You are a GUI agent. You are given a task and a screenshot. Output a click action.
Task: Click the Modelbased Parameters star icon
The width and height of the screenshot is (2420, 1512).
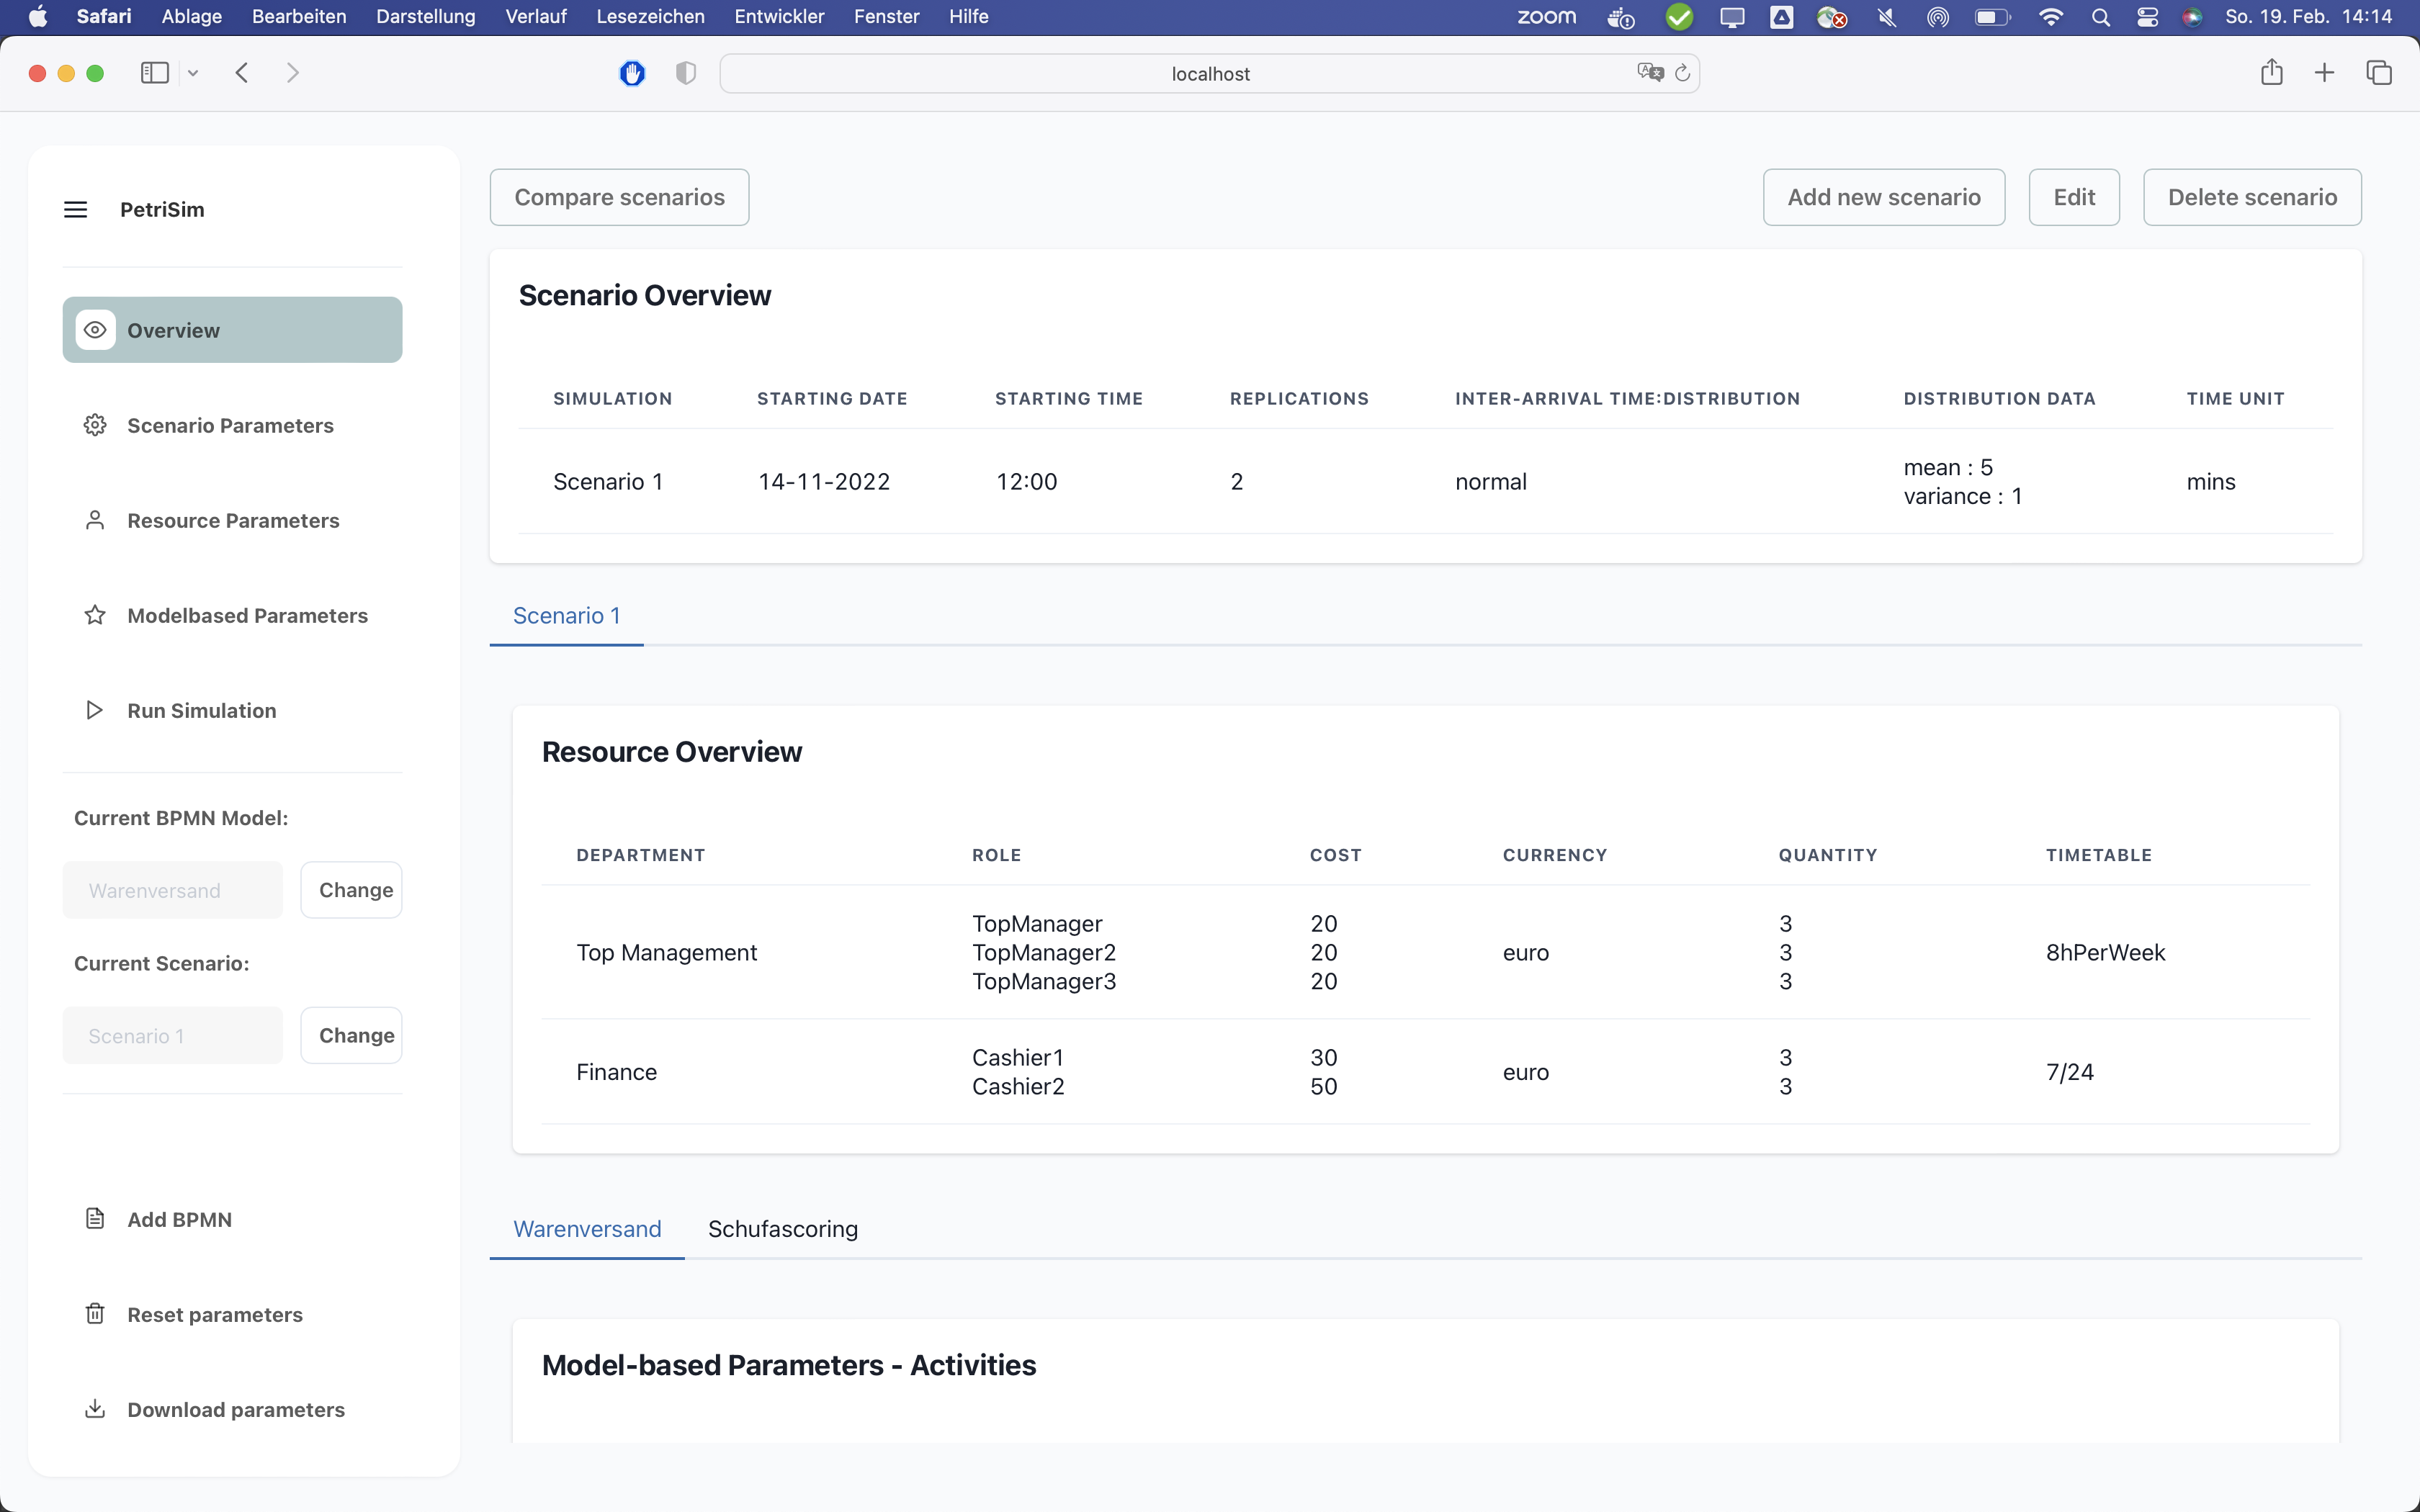[x=95, y=615]
